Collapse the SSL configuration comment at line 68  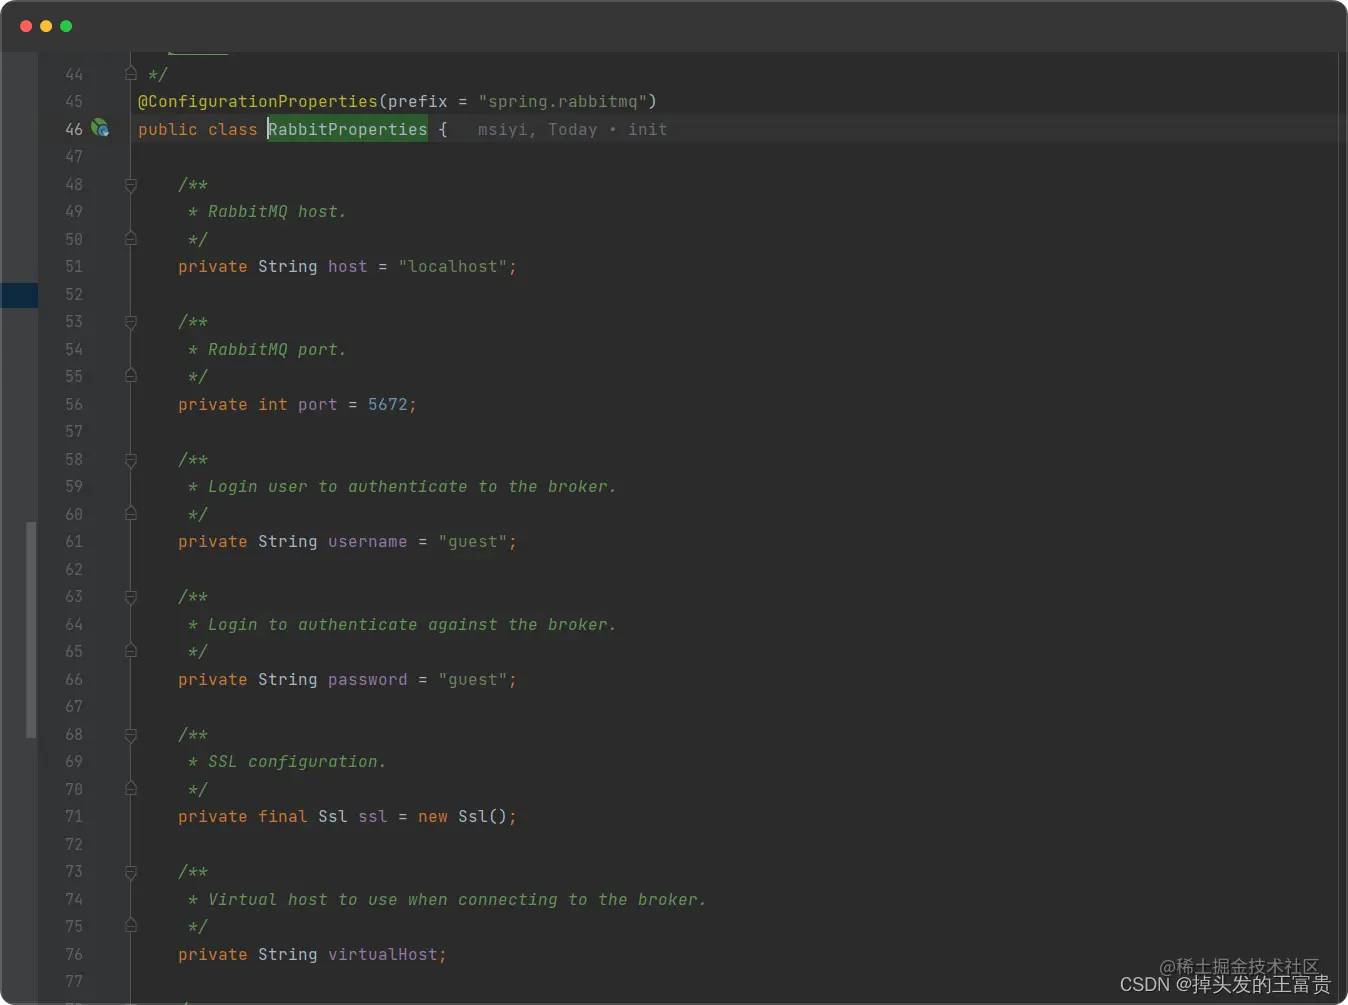coord(131,735)
